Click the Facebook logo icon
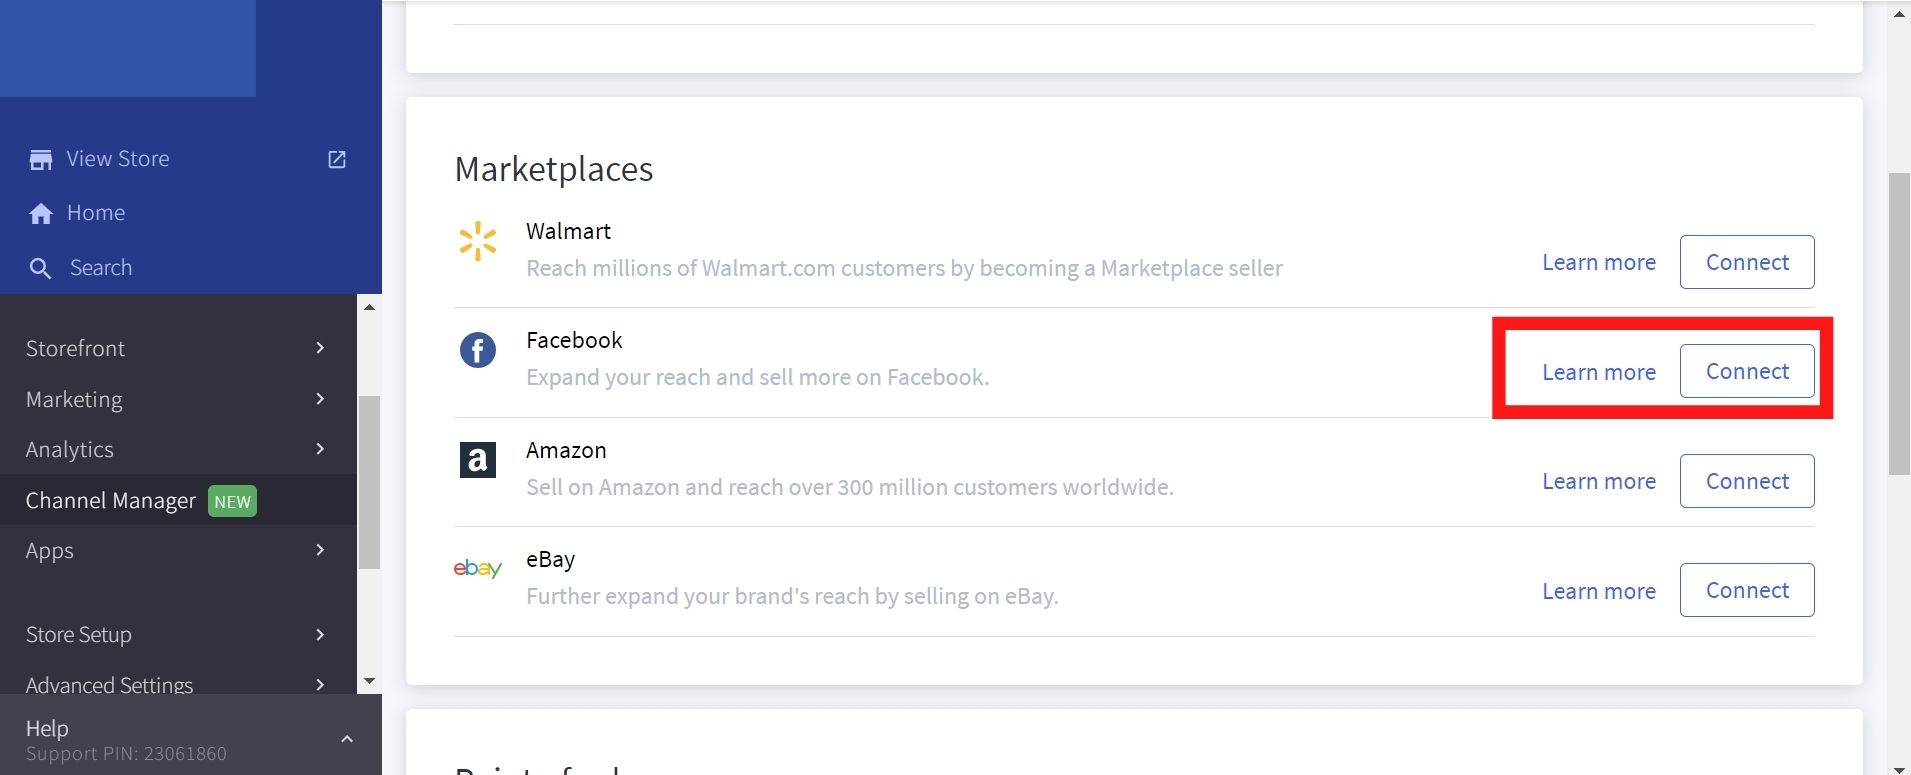 (x=477, y=350)
